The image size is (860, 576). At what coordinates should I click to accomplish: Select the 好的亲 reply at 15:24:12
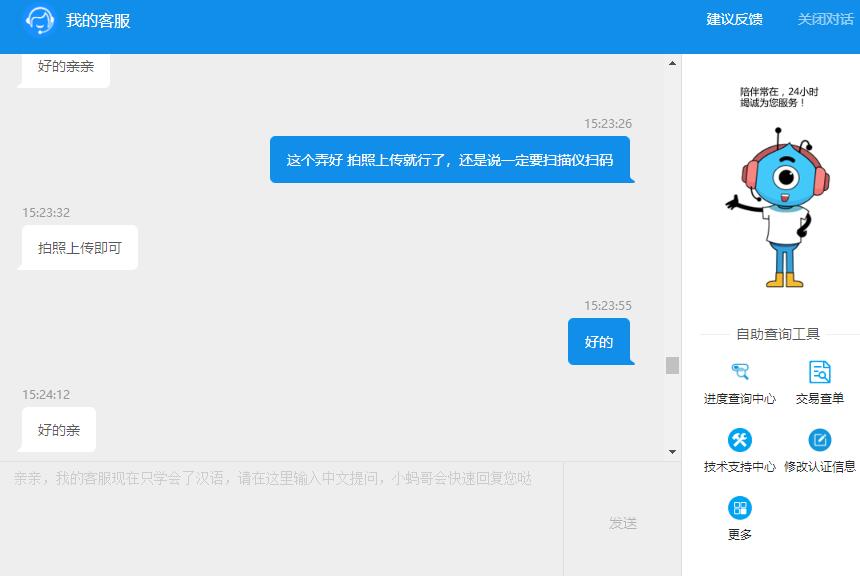point(58,430)
